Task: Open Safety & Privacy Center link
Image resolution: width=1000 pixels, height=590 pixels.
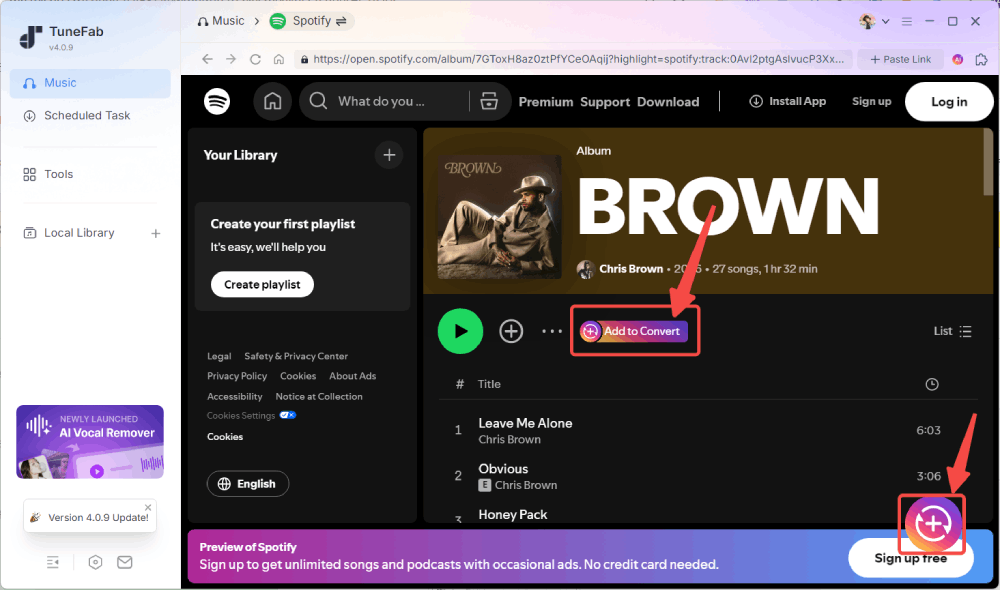Action: click(x=296, y=356)
